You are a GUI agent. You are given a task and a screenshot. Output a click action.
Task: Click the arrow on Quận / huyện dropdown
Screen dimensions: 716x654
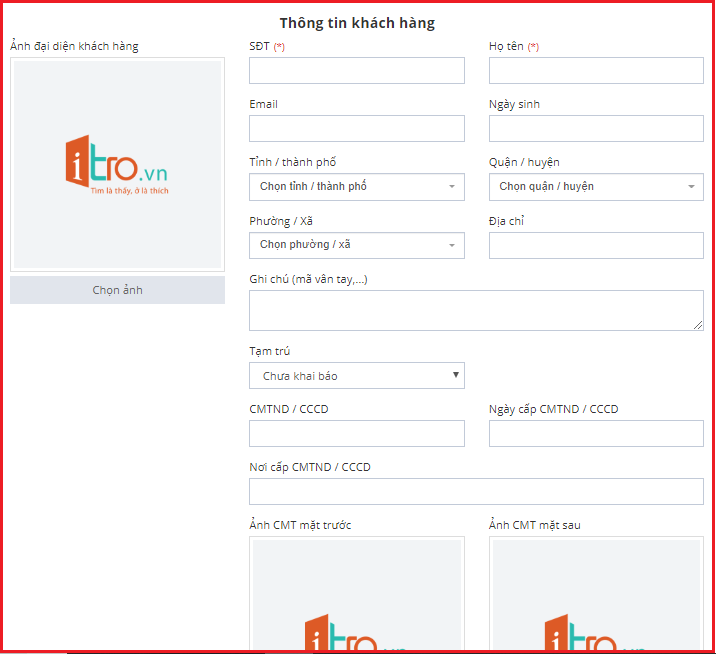coord(691,187)
